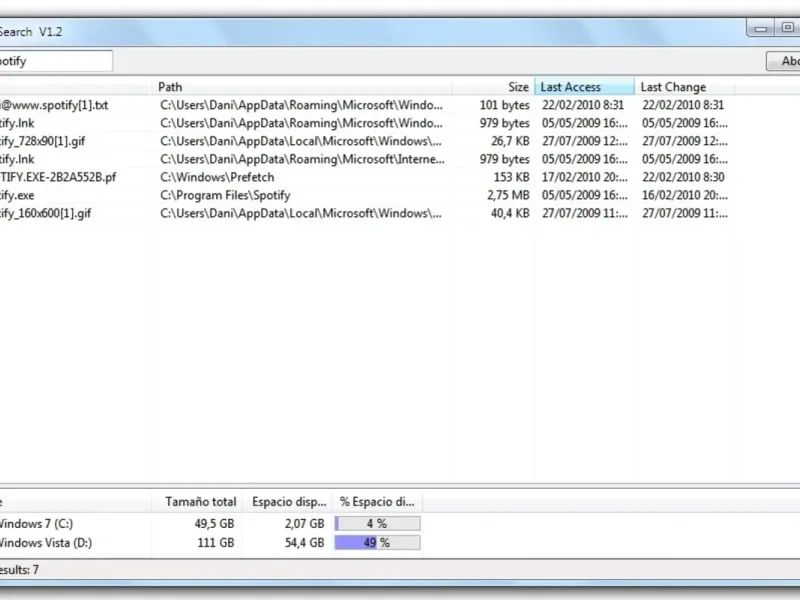Click the 4 % free space bar
This screenshot has height=600, width=800.
[x=378, y=523]
